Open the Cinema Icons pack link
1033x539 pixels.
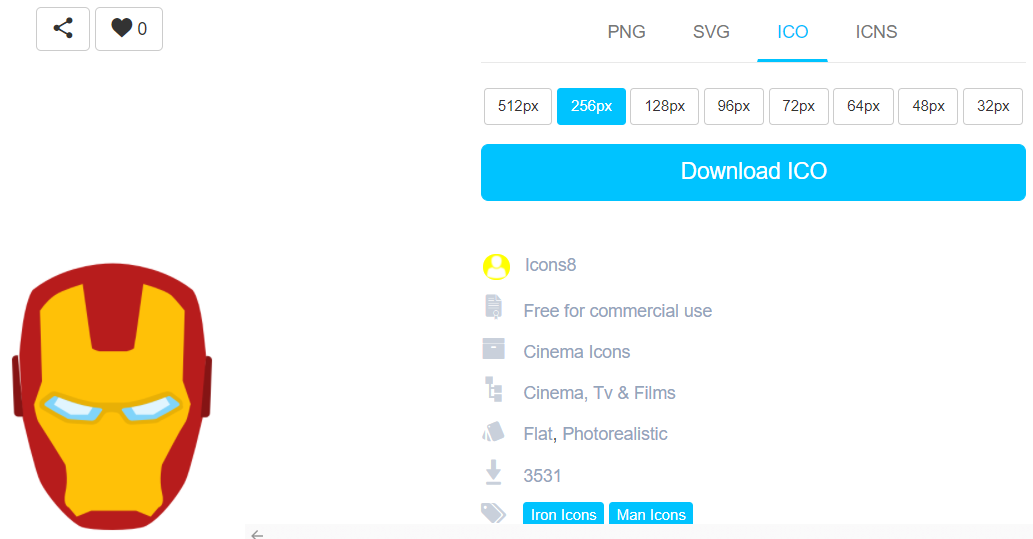coord(576,352)
